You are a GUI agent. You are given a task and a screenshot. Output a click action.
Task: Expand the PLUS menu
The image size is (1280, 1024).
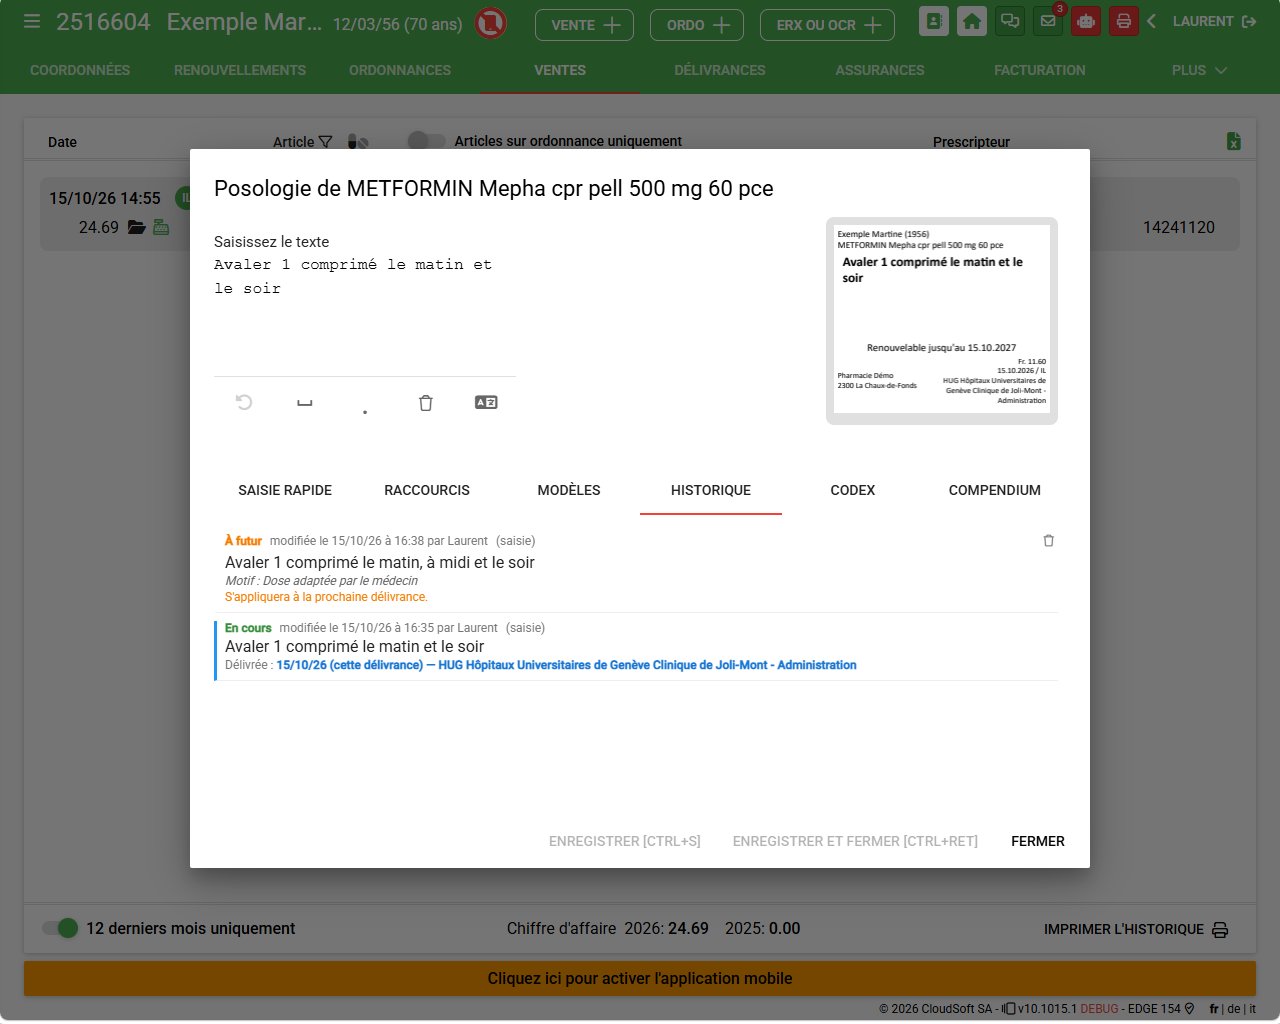(x=1199, y=70)
